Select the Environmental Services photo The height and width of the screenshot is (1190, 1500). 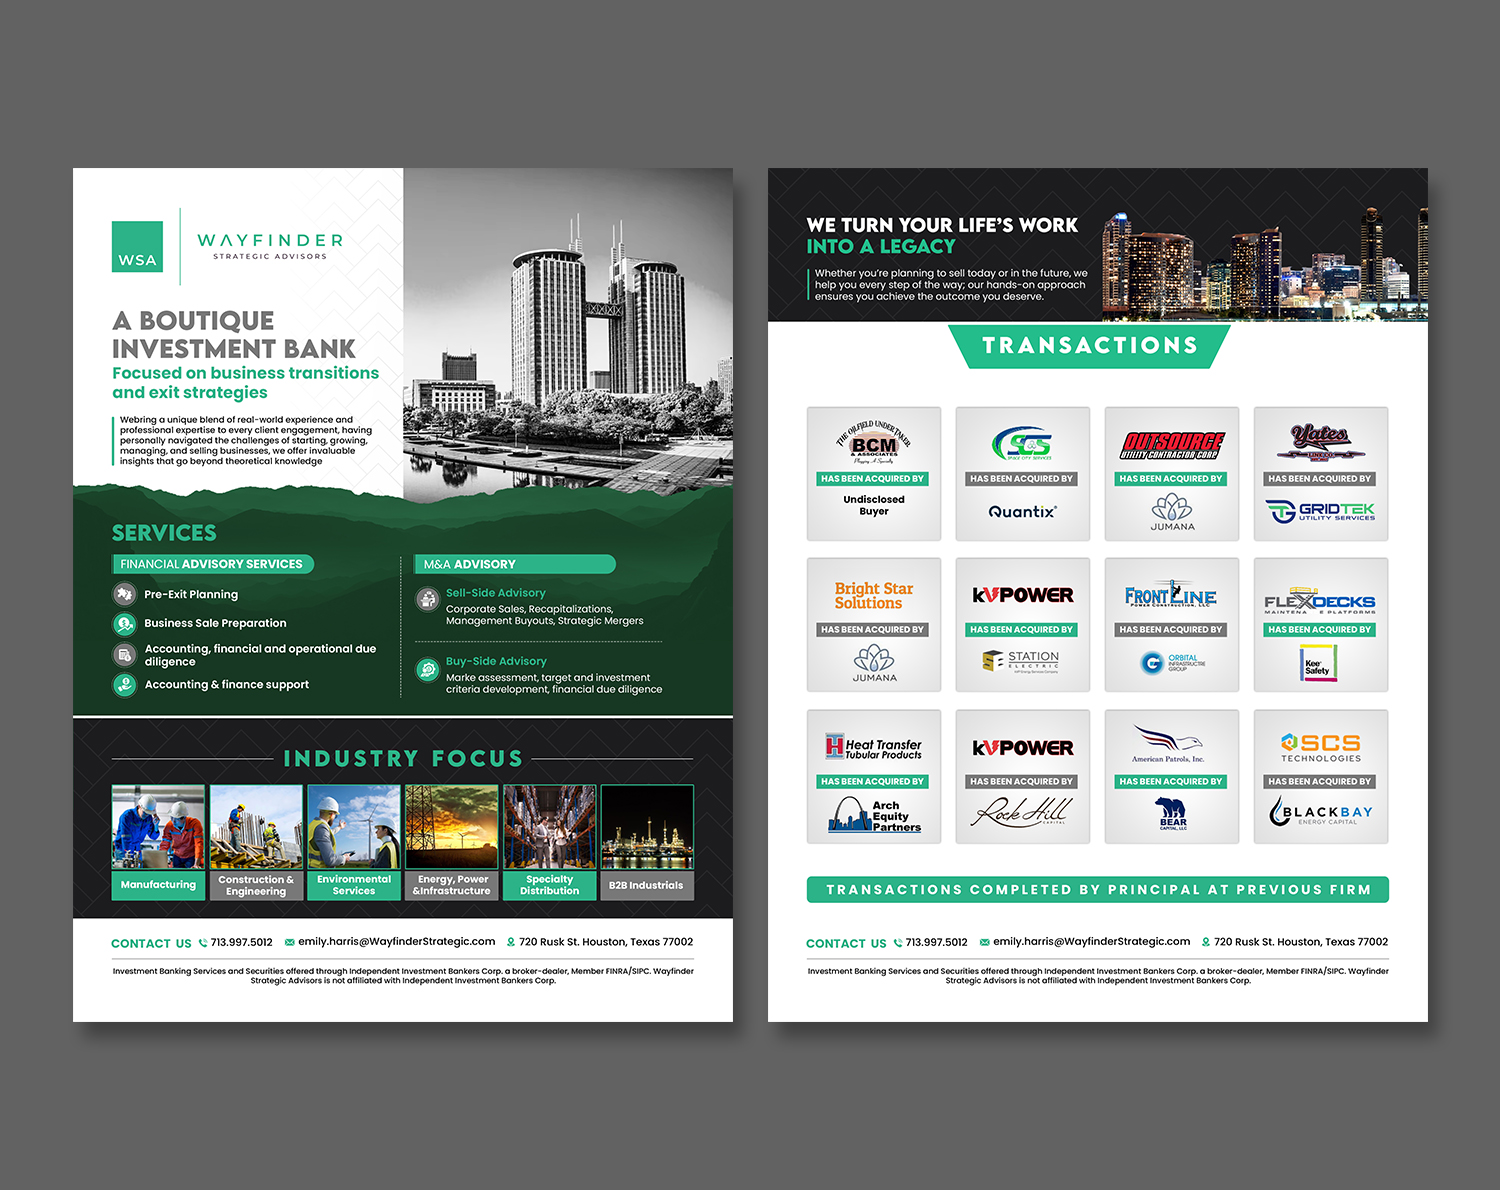(x=354, y=827)
